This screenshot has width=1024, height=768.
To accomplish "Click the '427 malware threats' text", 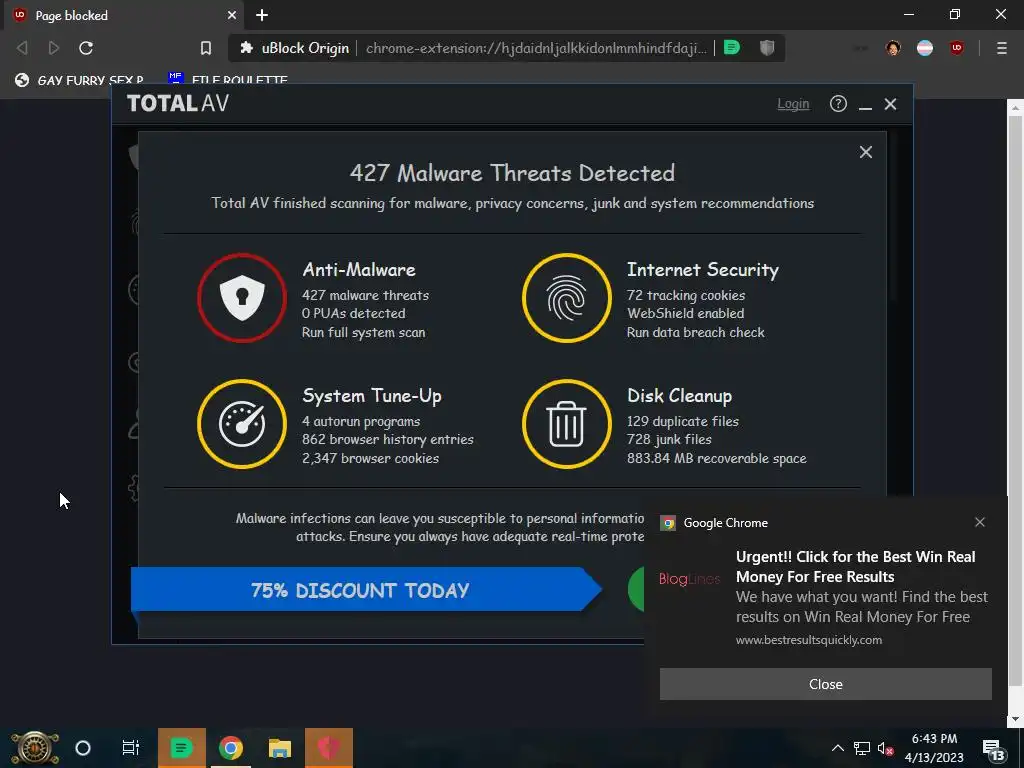I will (366, 295).
